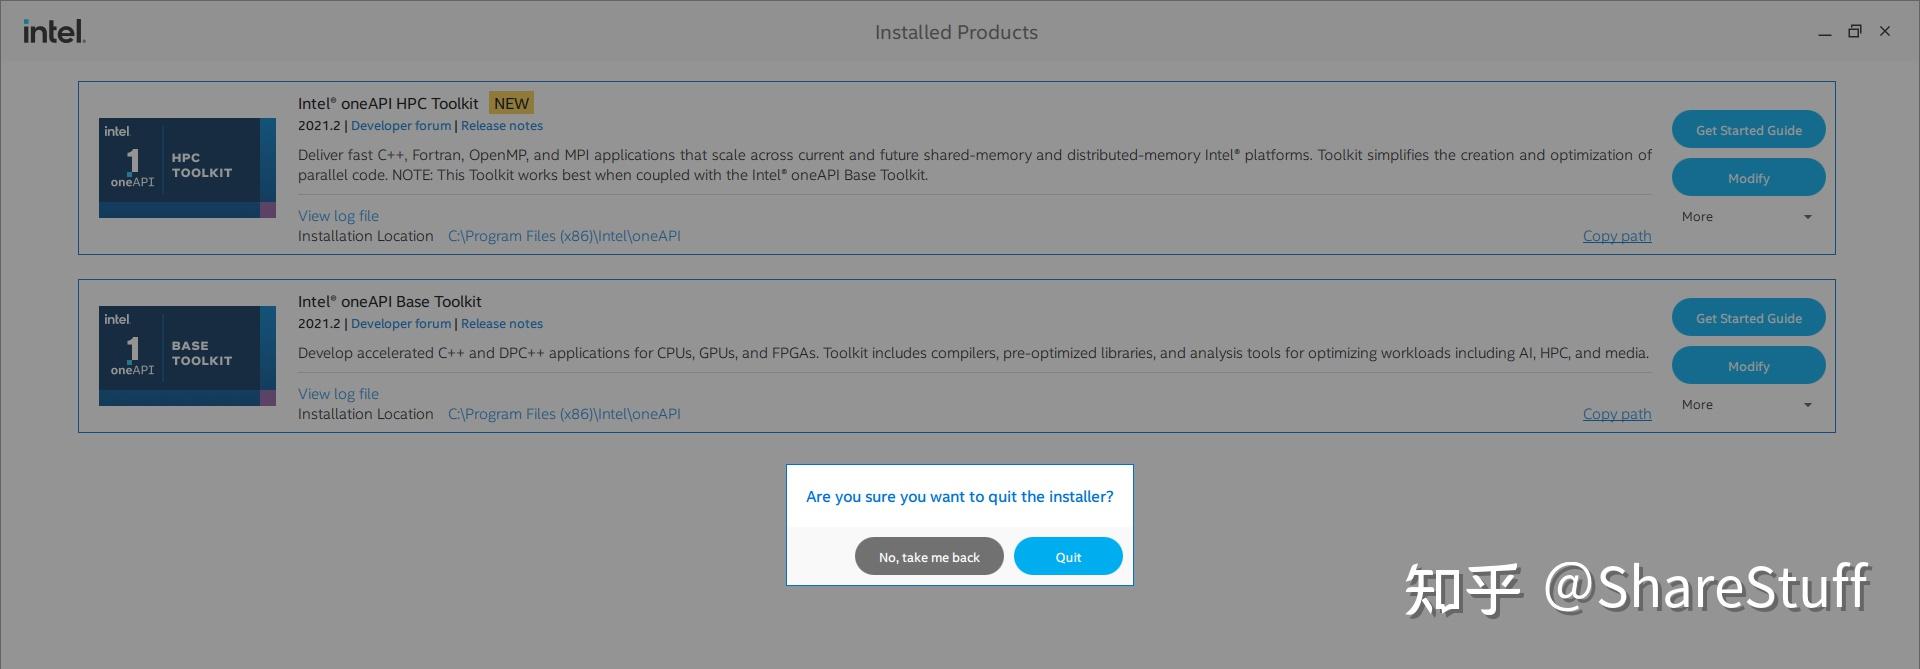Open Developer forum link for Base Toolkit

pyautogui.click(x=401, y=324)
